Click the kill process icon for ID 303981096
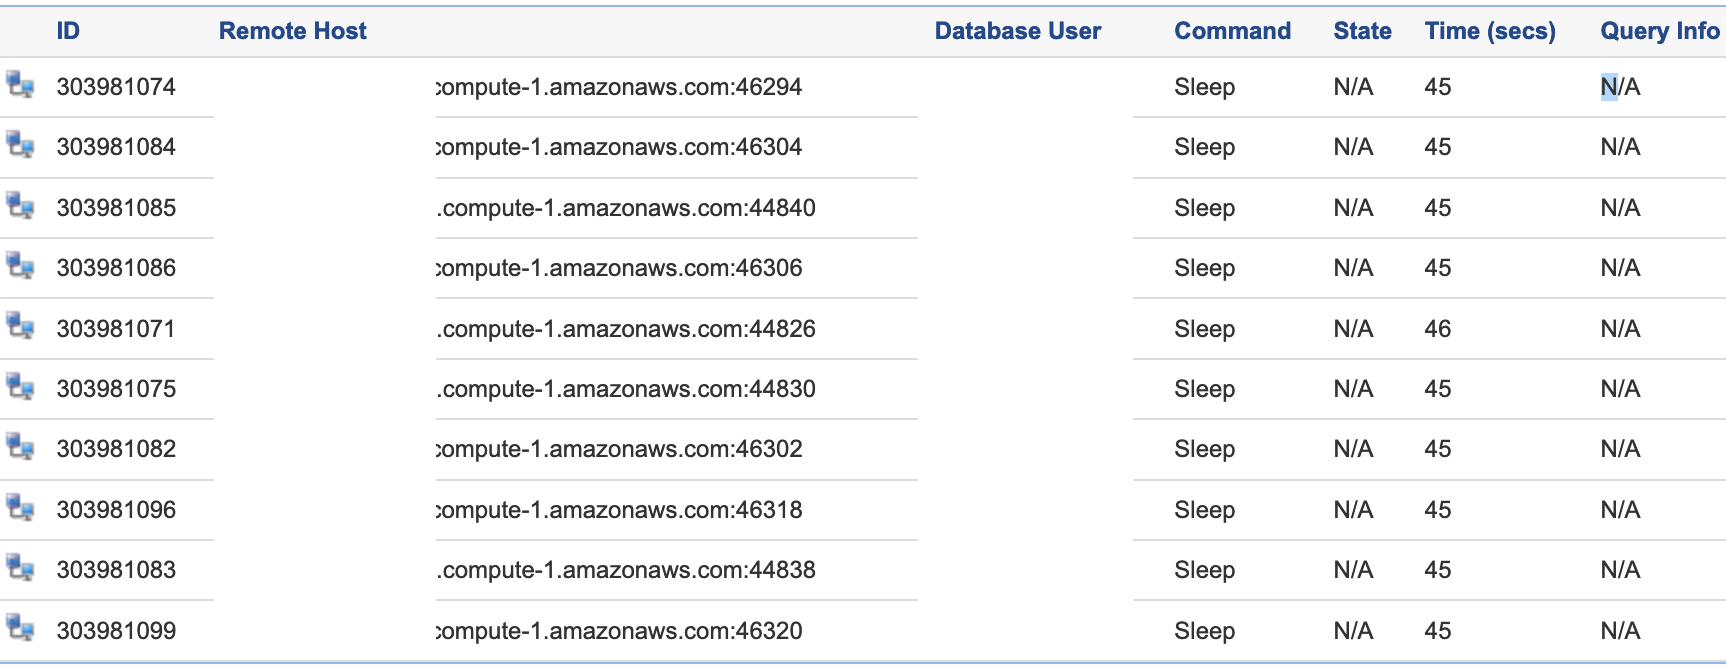The image size is (1726, 670). tap(21, 509)
